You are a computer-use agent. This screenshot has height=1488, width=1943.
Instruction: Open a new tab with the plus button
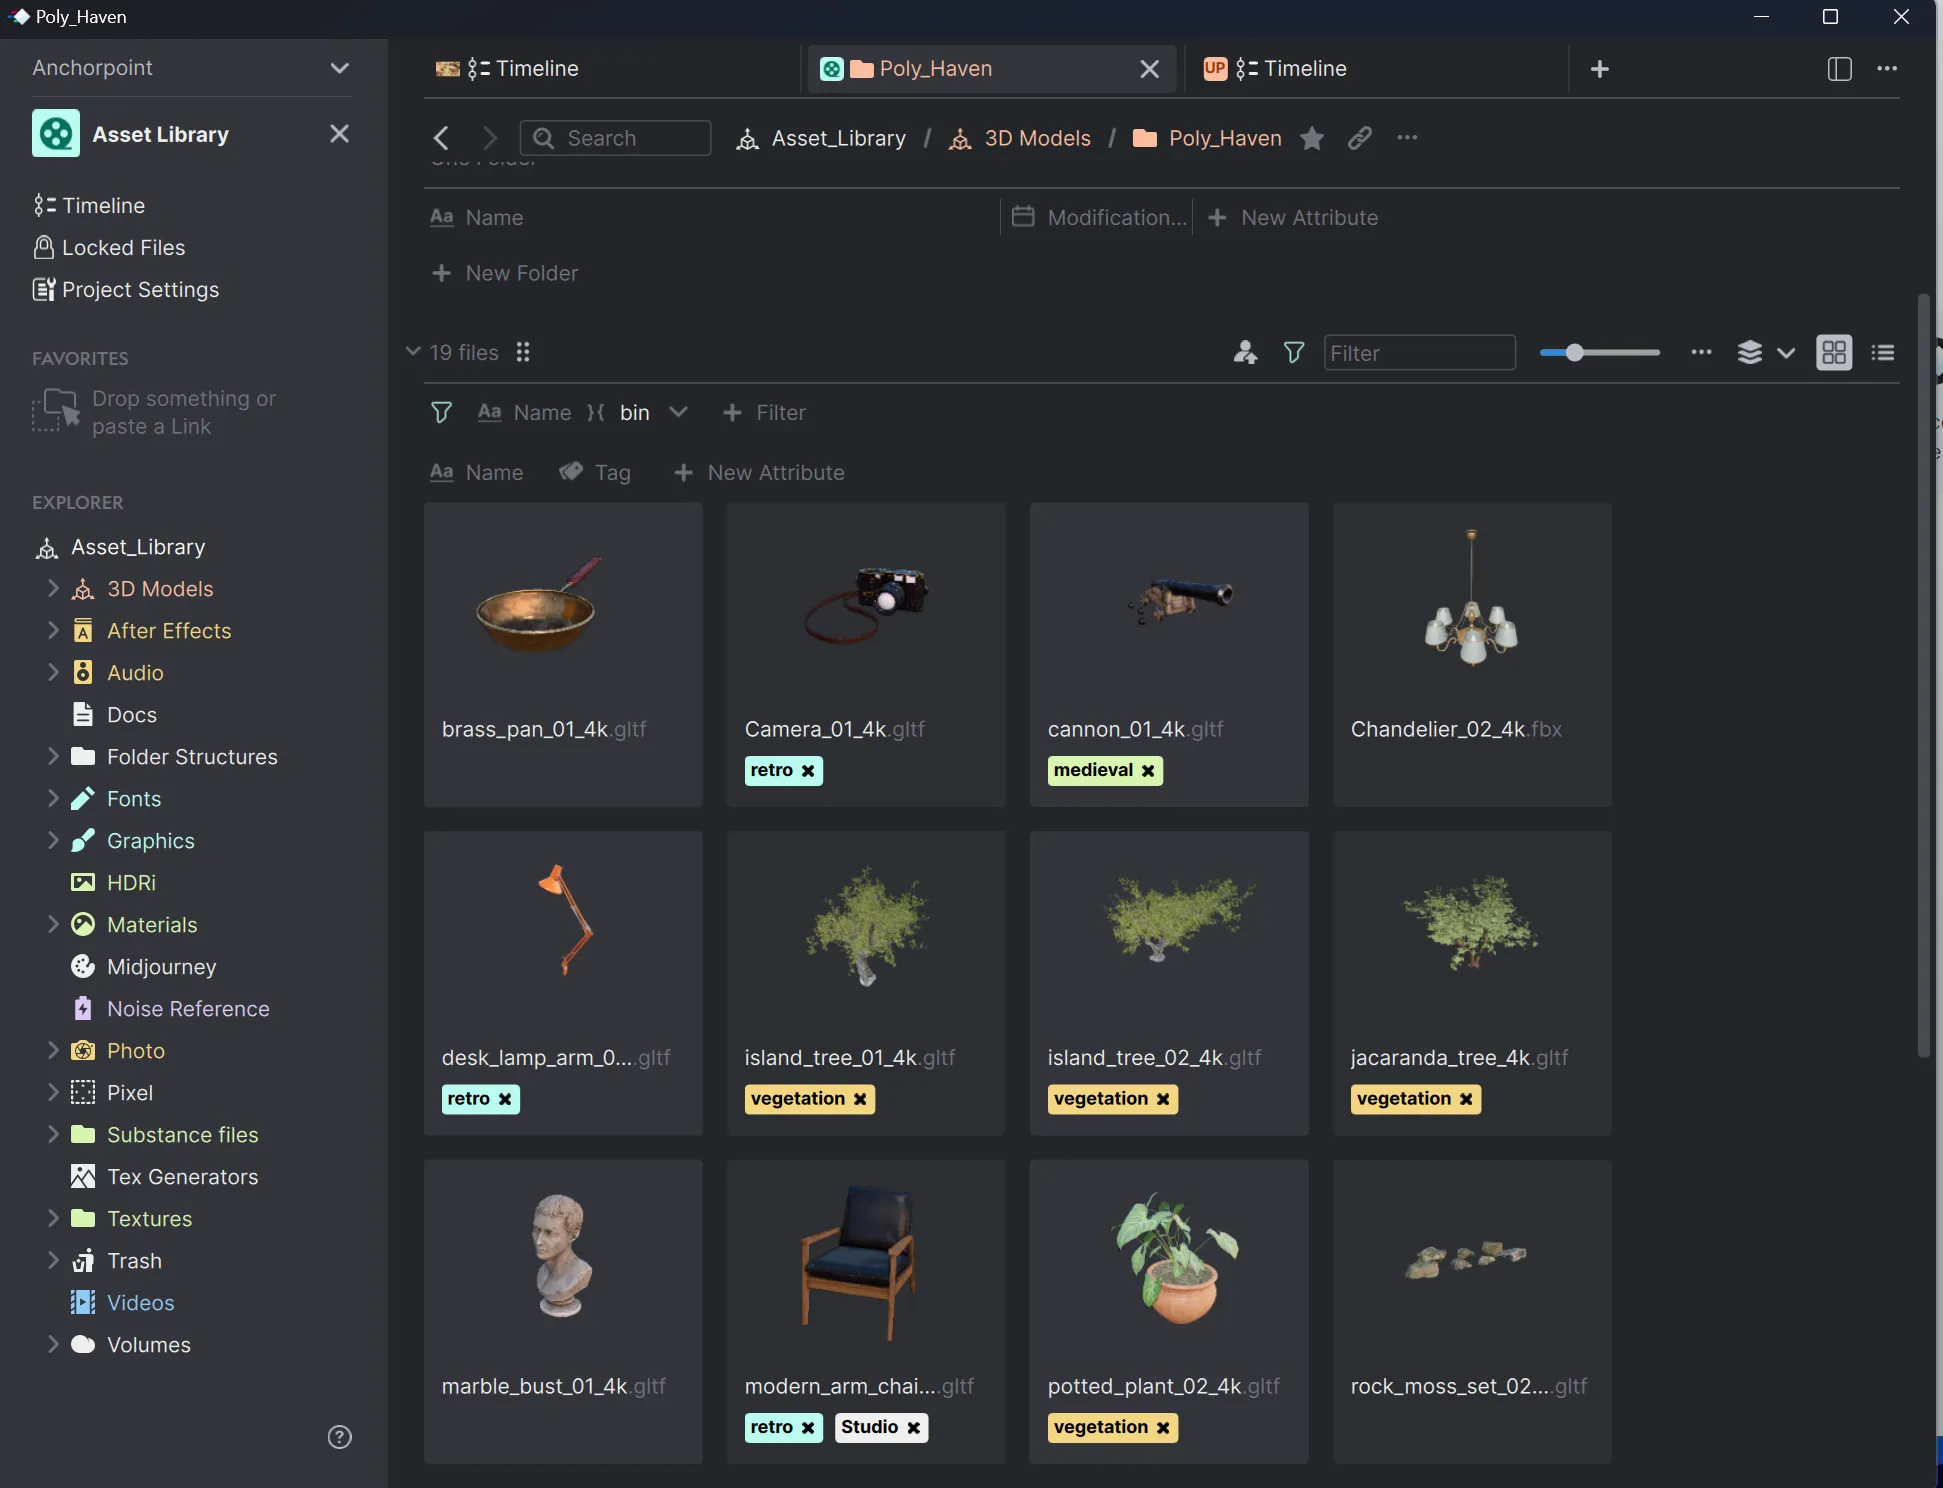tap(1598, 69)
